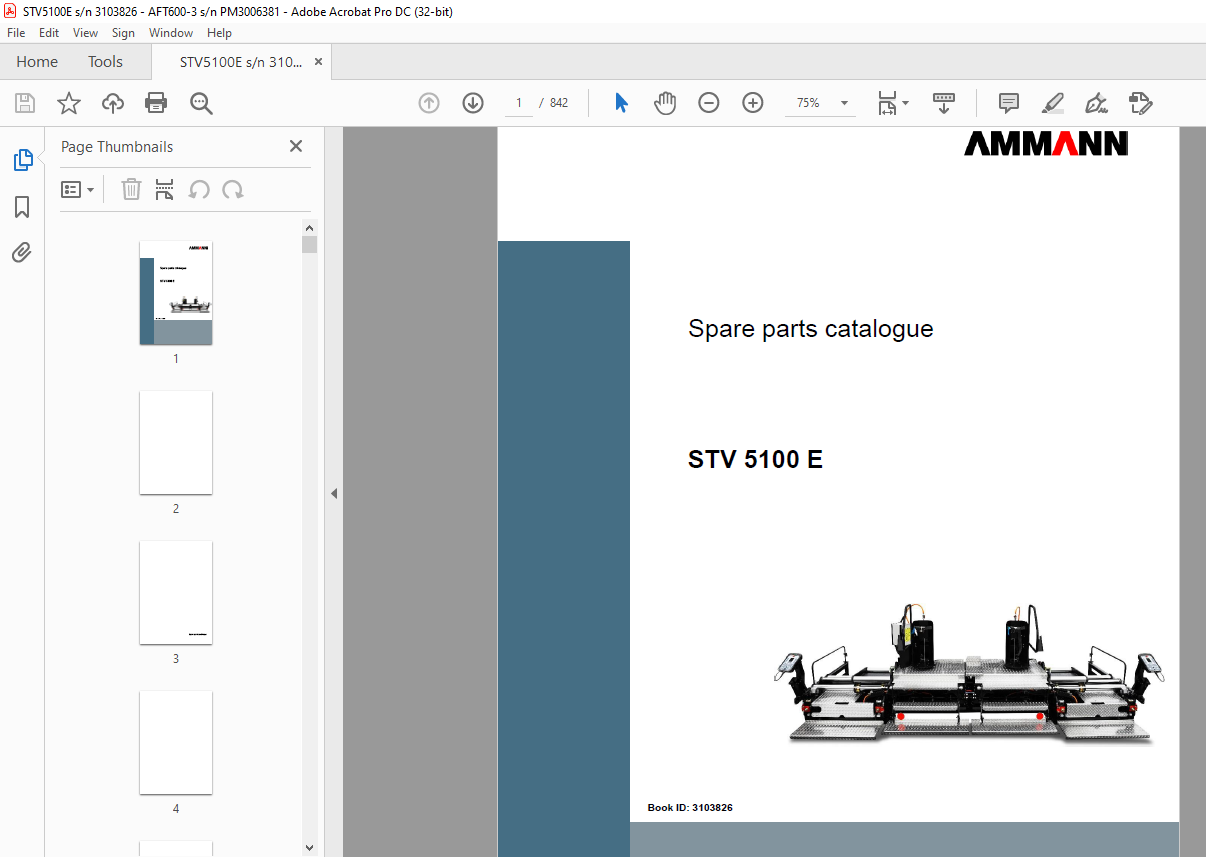Go to next page using the down arrow

coord(473,103)
